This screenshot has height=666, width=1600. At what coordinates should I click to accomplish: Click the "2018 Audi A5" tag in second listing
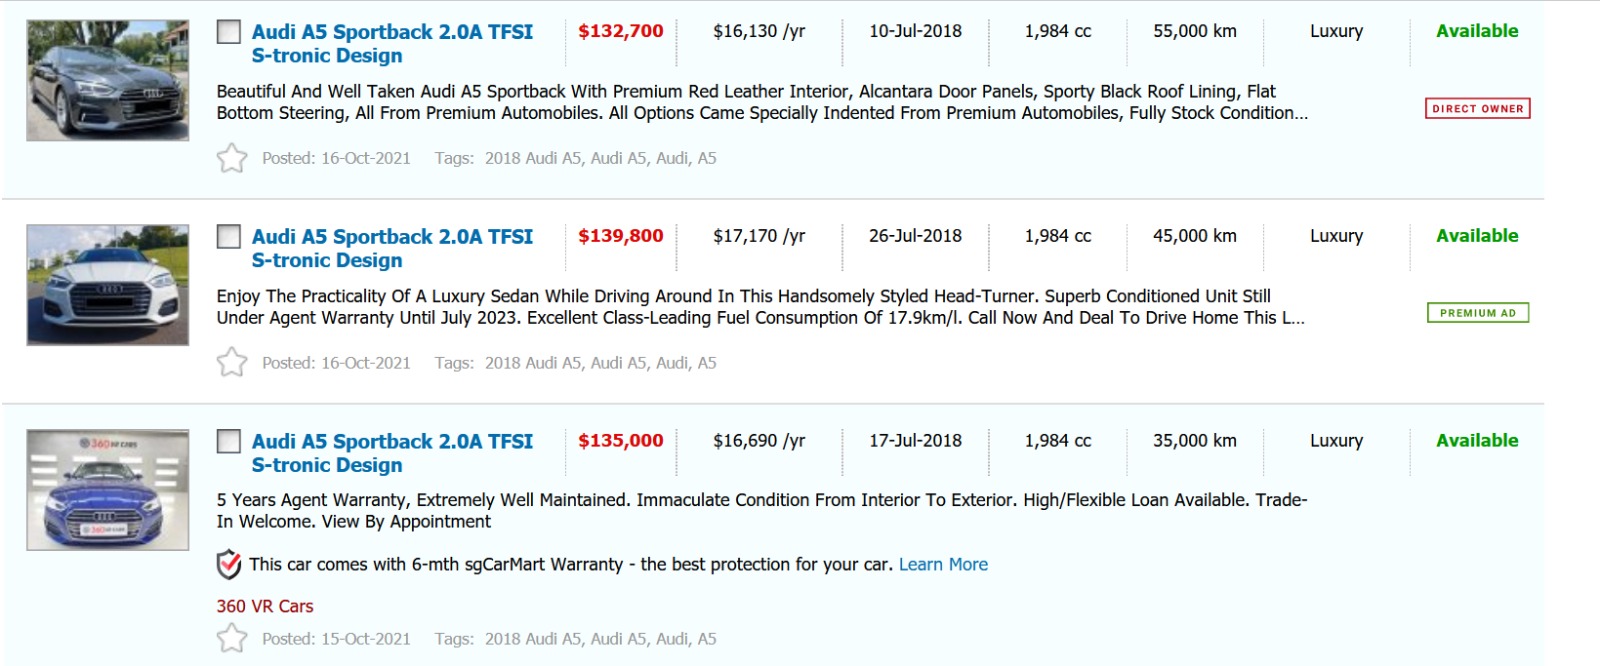[x=532, y=363]
